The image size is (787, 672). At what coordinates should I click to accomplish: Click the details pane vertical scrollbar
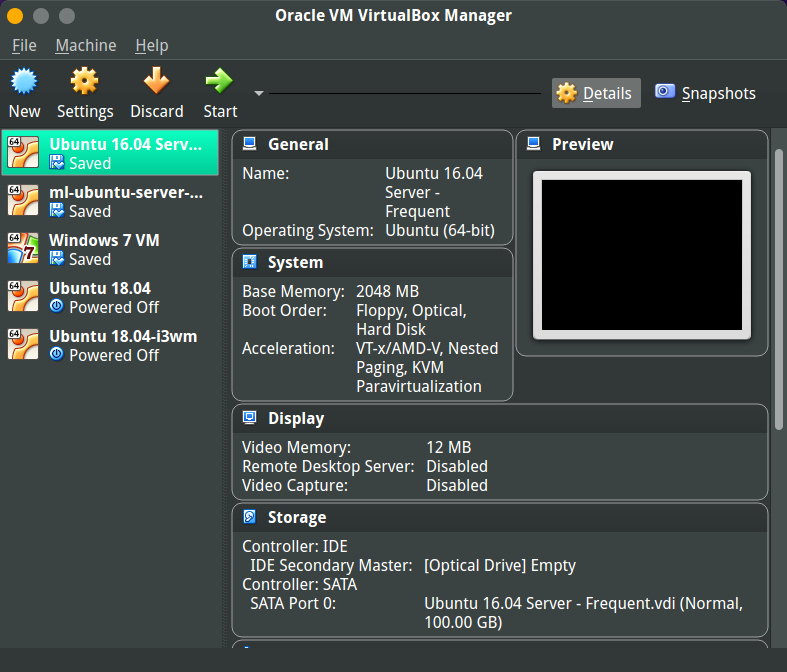tap(778, 289)
